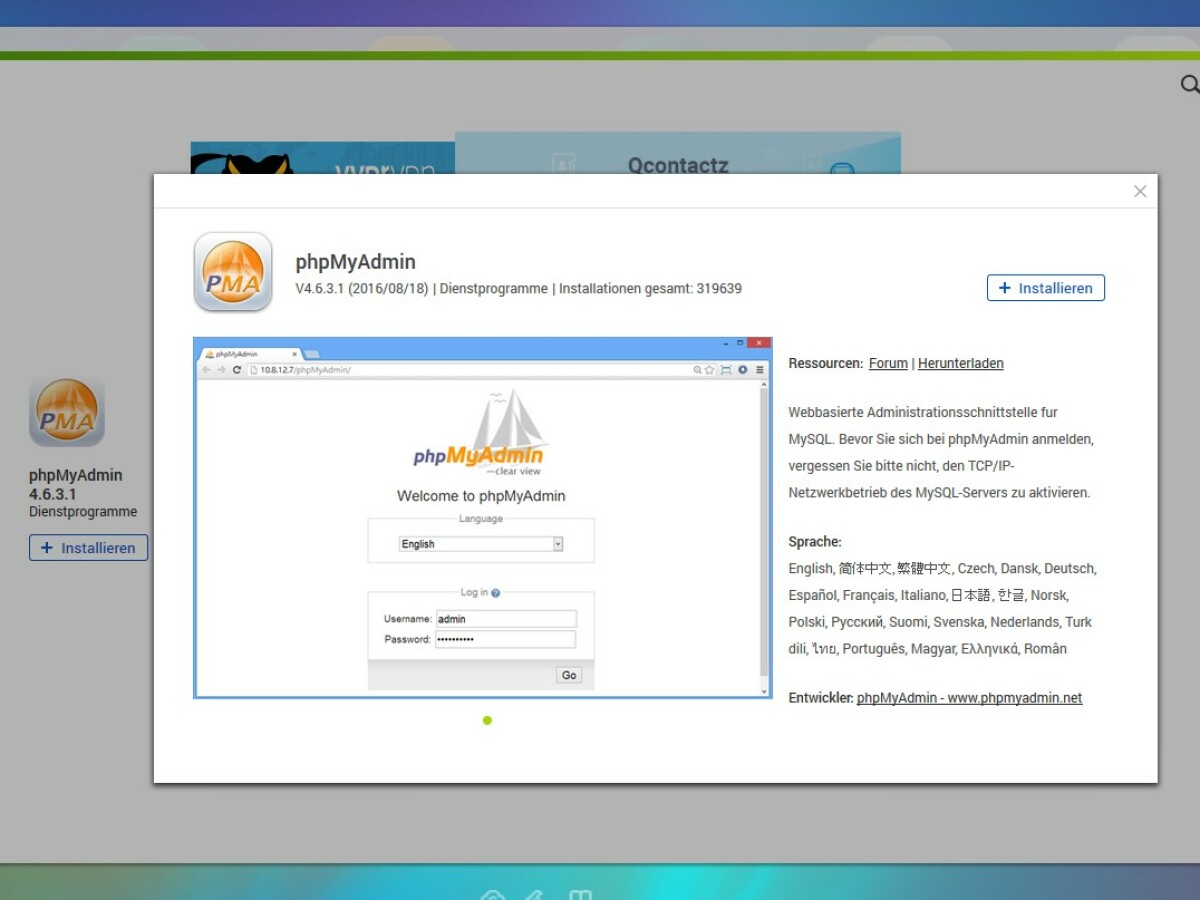Screen dimensions: 1200x900
Task: Click the 'Installationen gesamt: 319639' text
Action: 650,288
